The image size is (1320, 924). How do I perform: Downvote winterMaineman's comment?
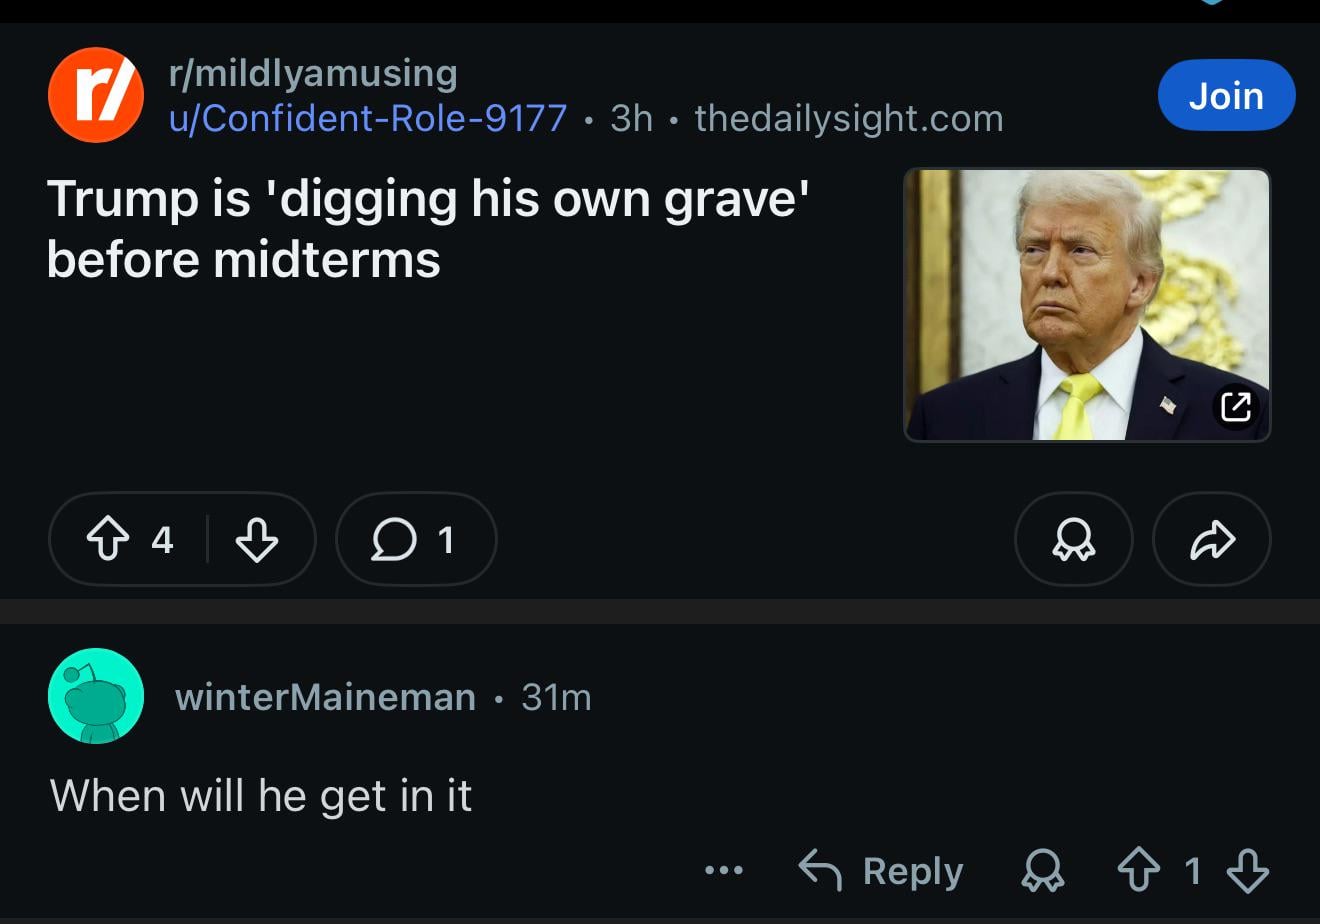coord(1247,871)
